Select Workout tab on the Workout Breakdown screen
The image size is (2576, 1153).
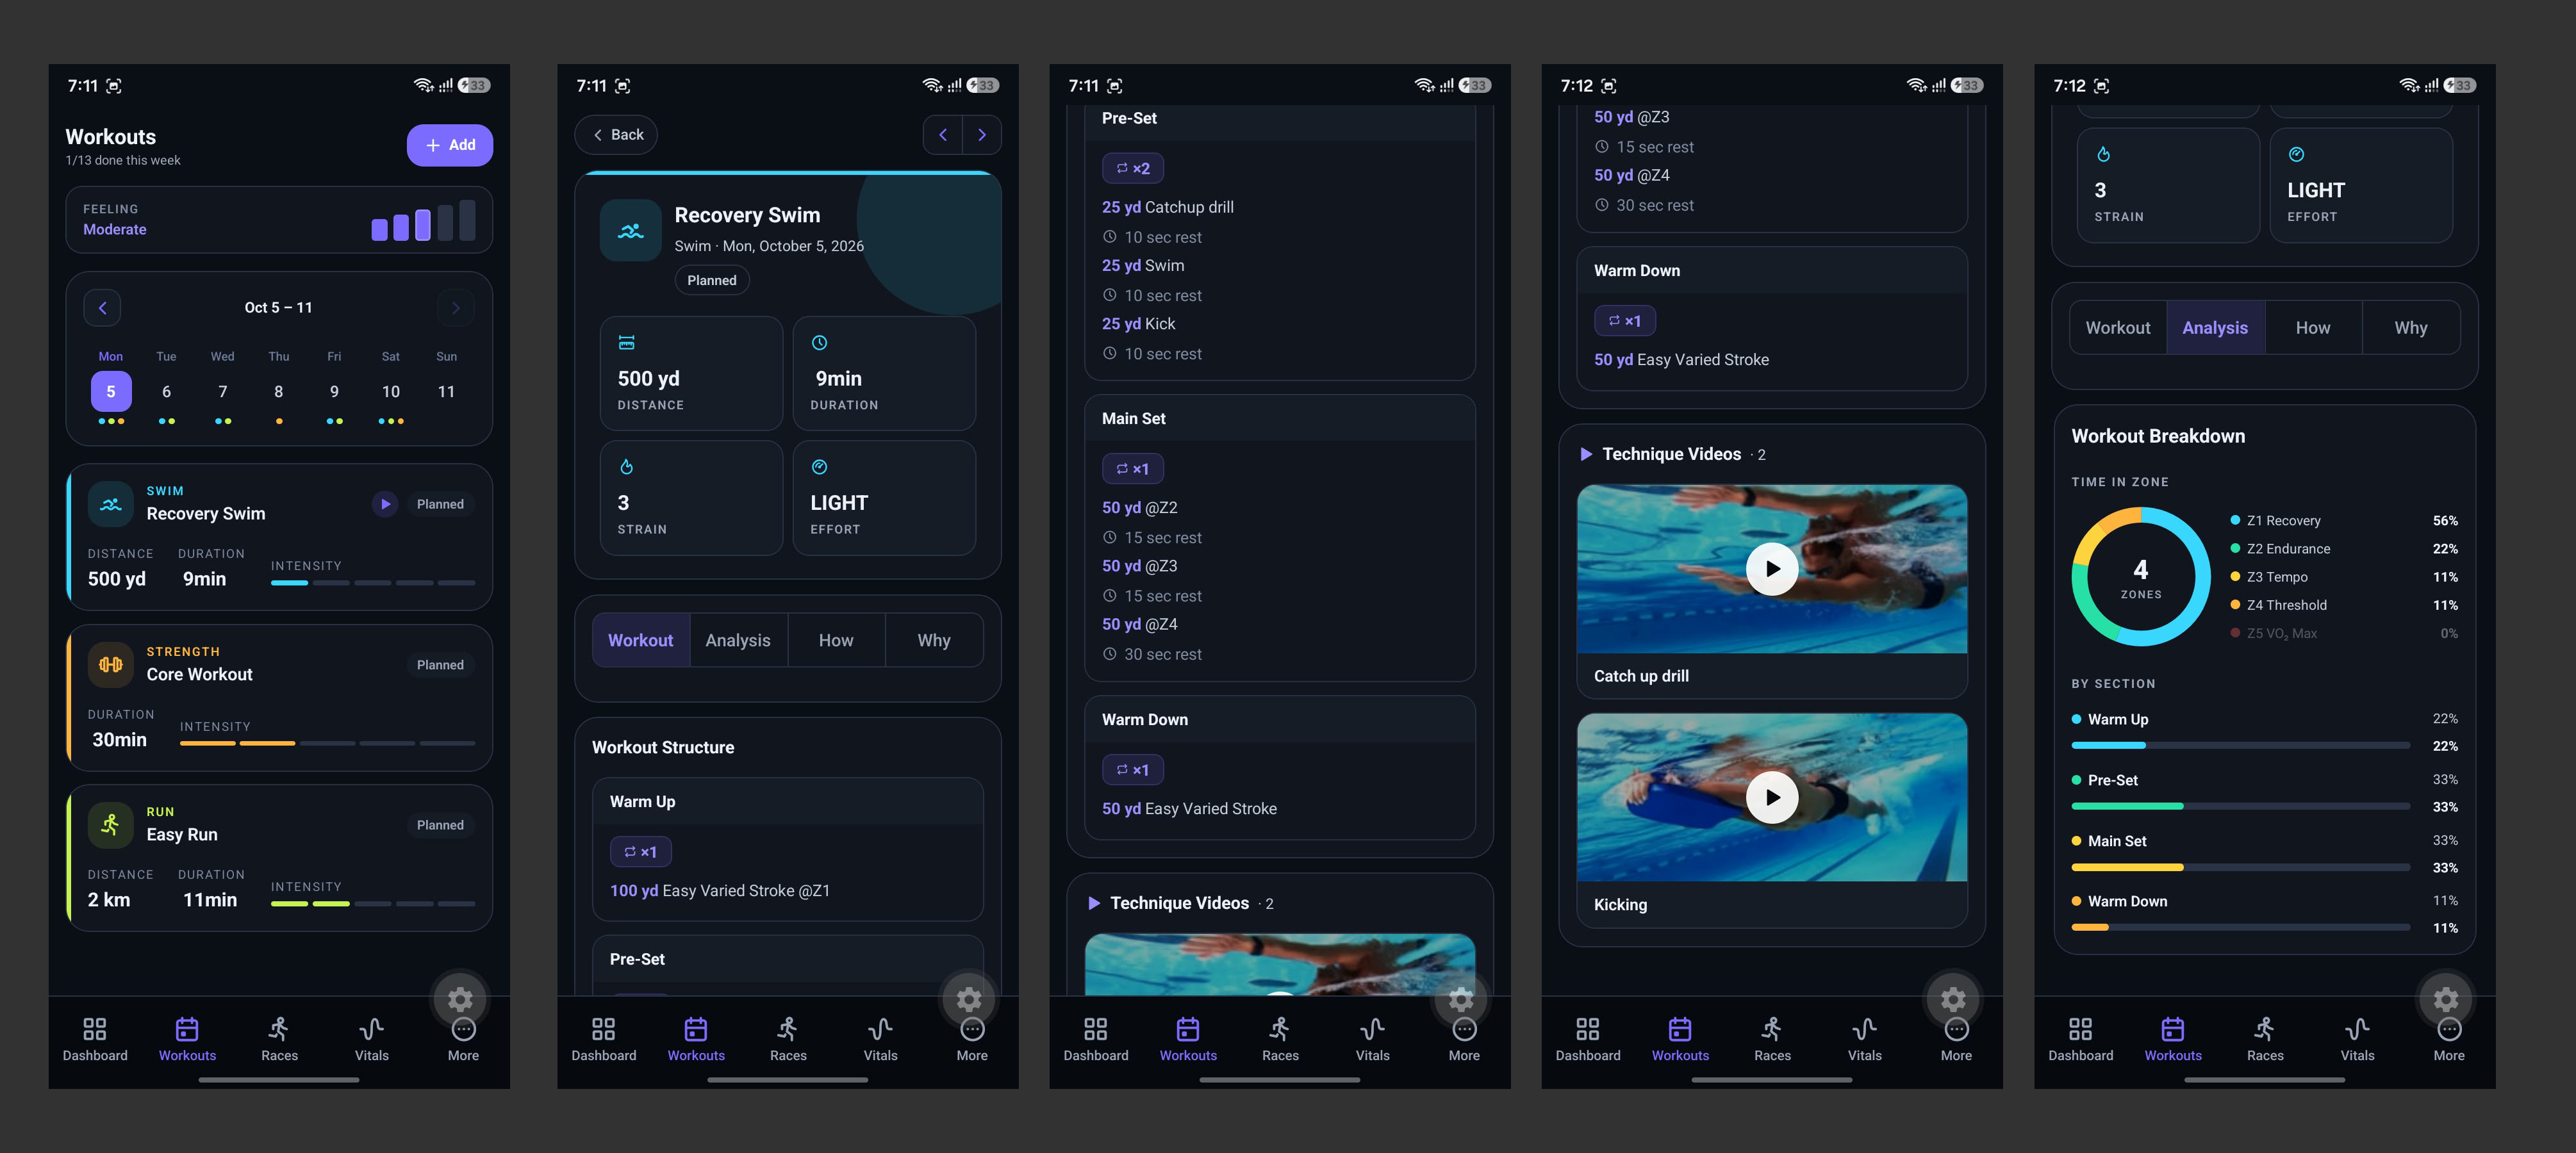click(2118, 328)
